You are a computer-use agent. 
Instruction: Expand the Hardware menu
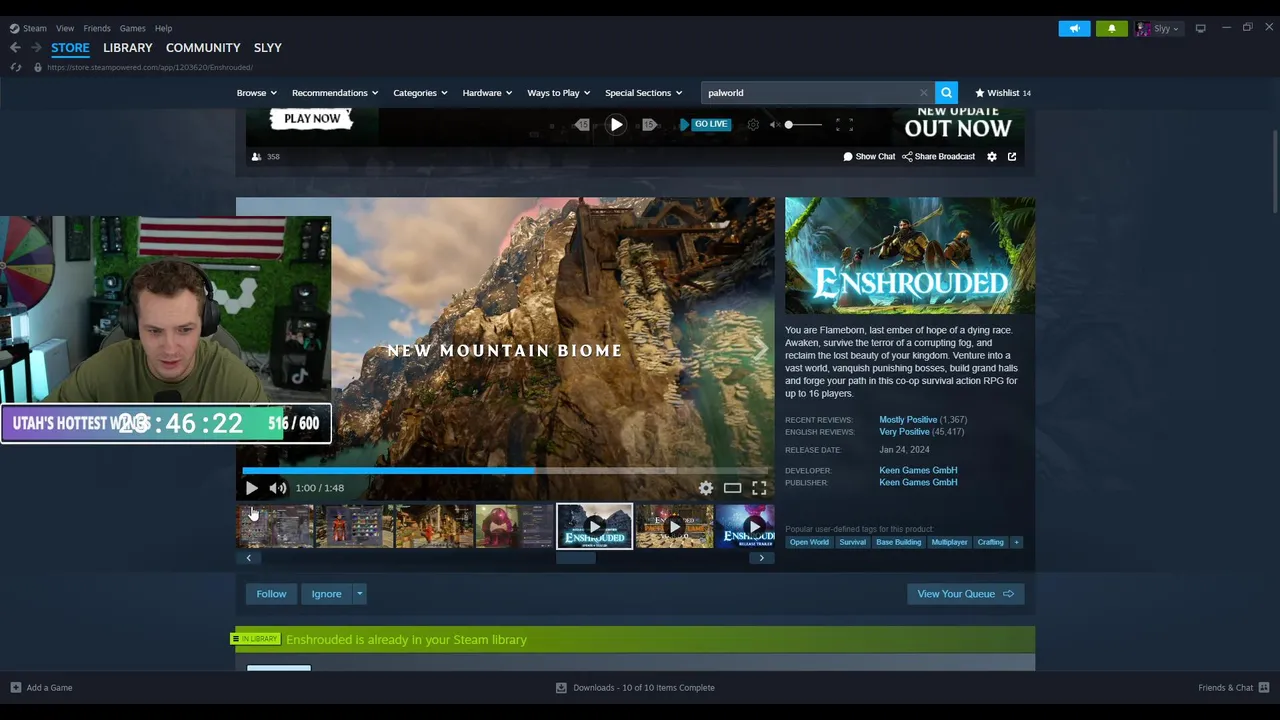[487, 93]
